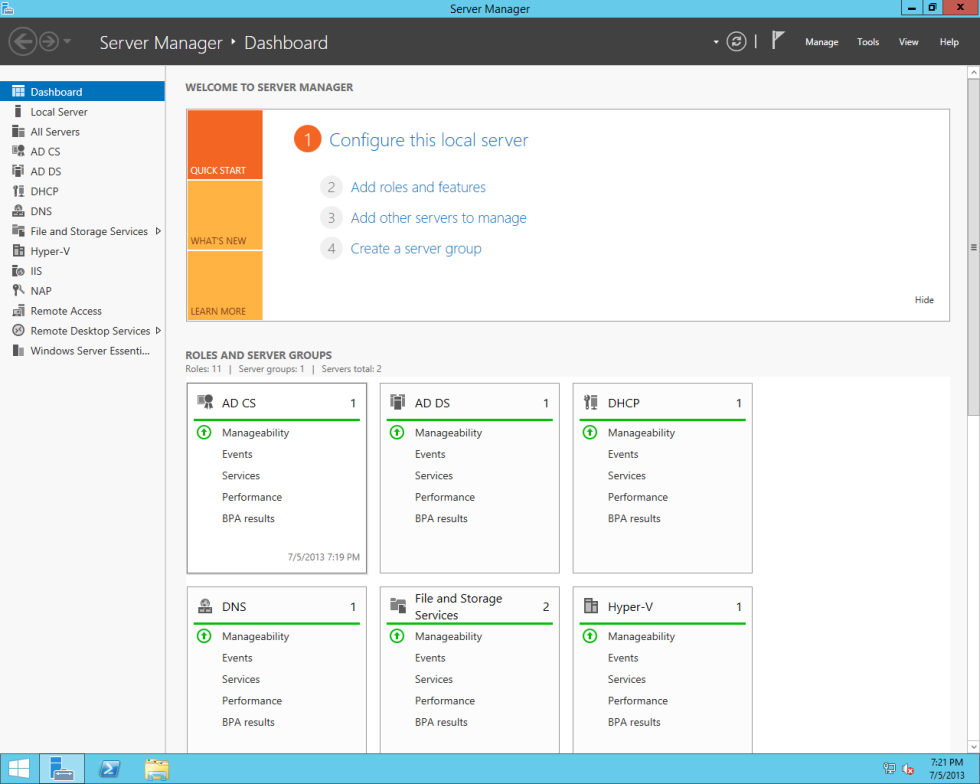
Task: Open navigation history dropdown arrow
Action: click(x=67, y=42)
